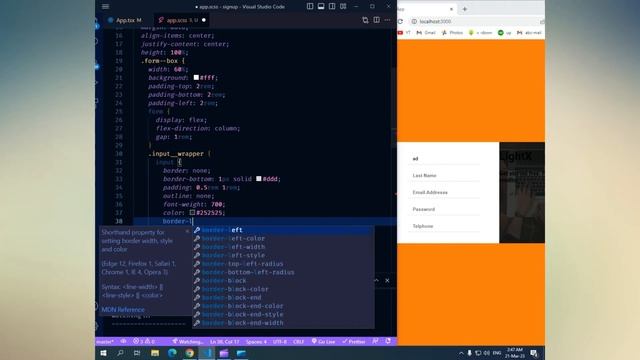The image size is (640, 360).
Task: Click the Last Name input field
Action: (x=445, y=176)
